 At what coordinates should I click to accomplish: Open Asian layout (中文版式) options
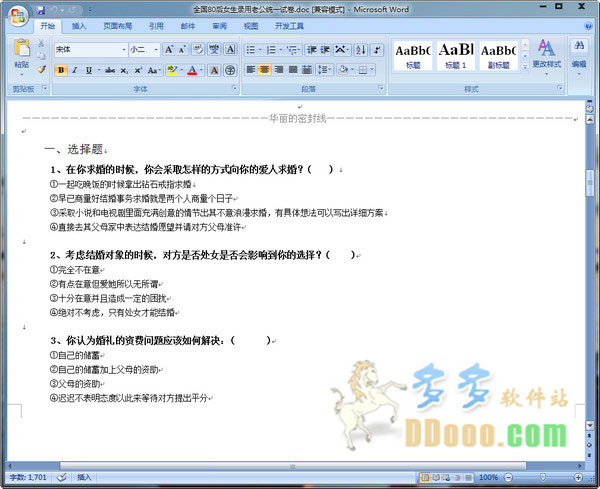pyautogui.click(x=341, y=49)
